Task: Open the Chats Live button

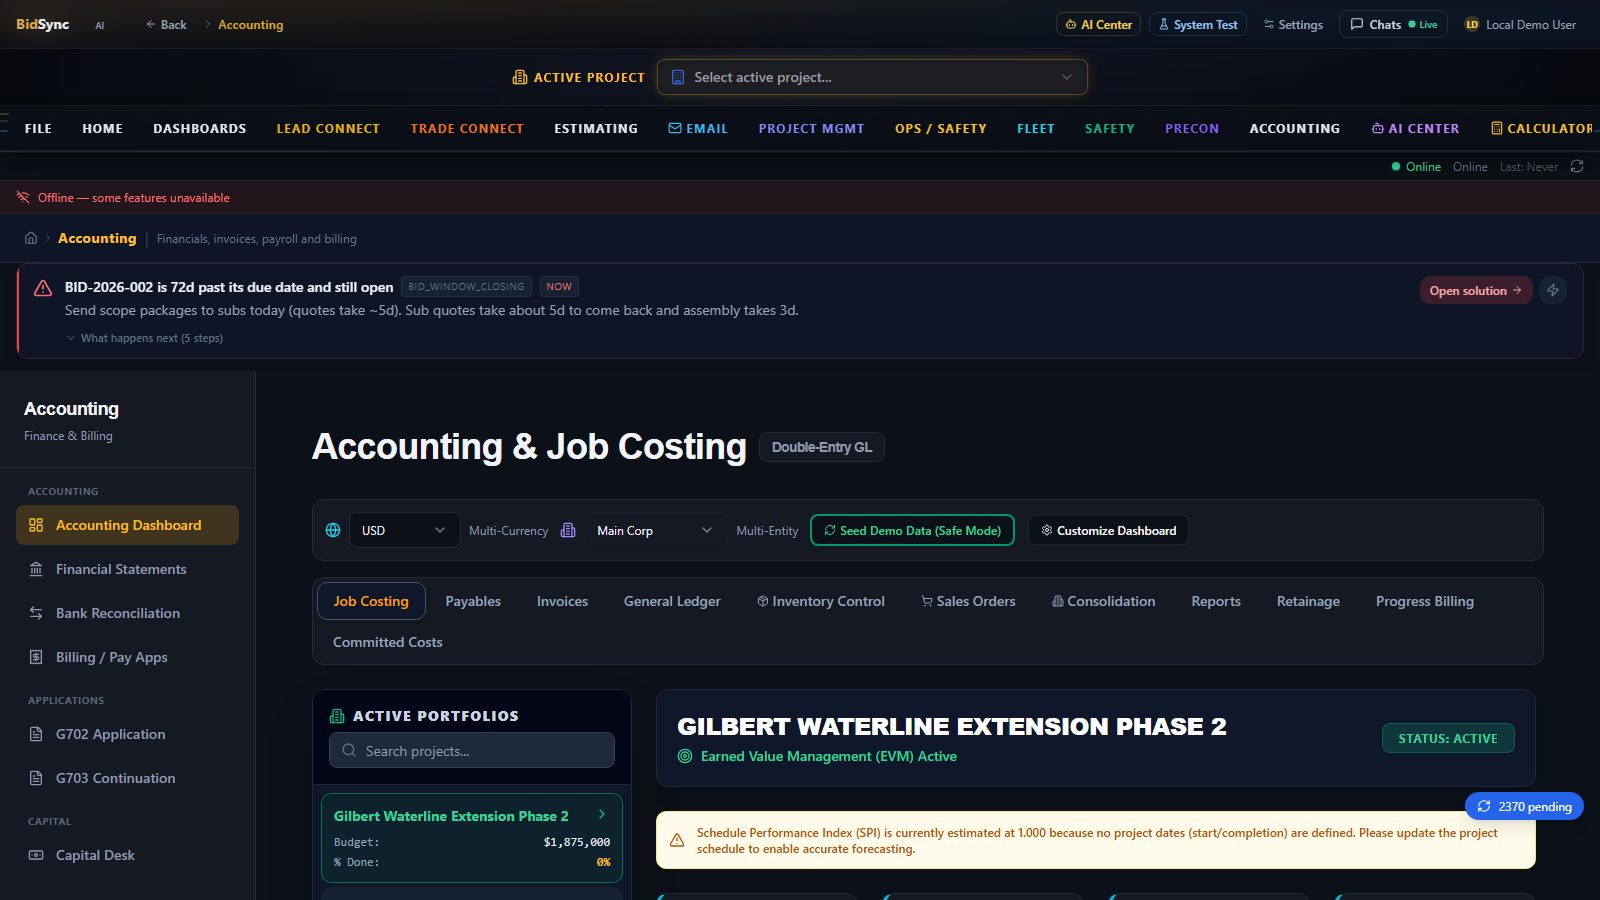Action: (1393, 24)
